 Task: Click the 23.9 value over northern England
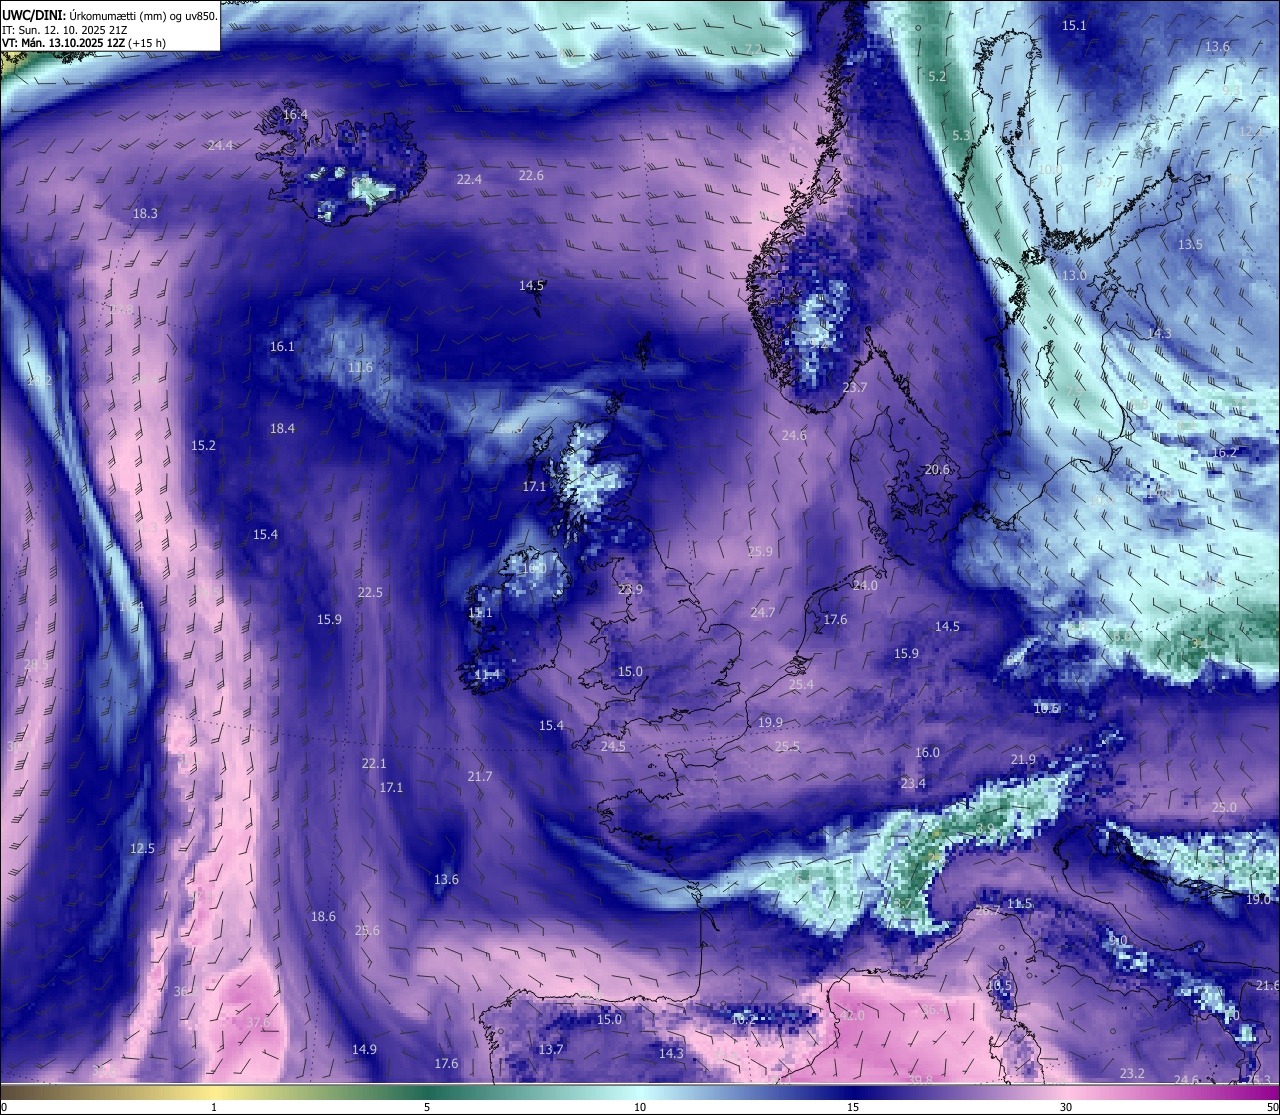(x=630, y=589)
